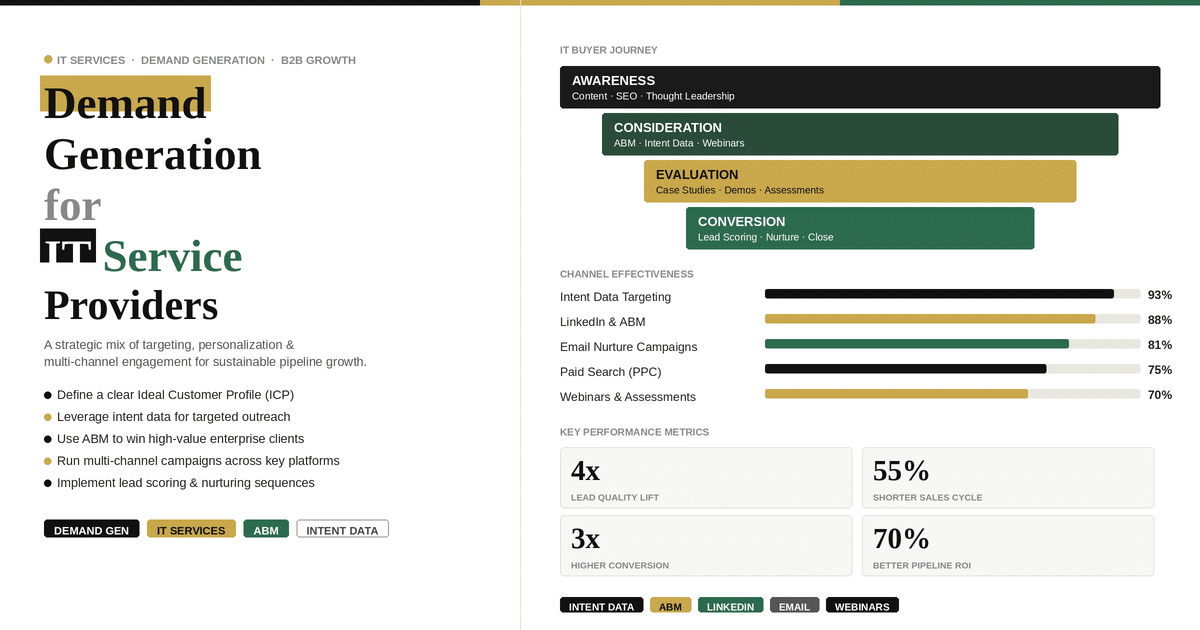
Task: Click the gold bullet beside Run multi-channel campaigns
Action: click(48, 461)
